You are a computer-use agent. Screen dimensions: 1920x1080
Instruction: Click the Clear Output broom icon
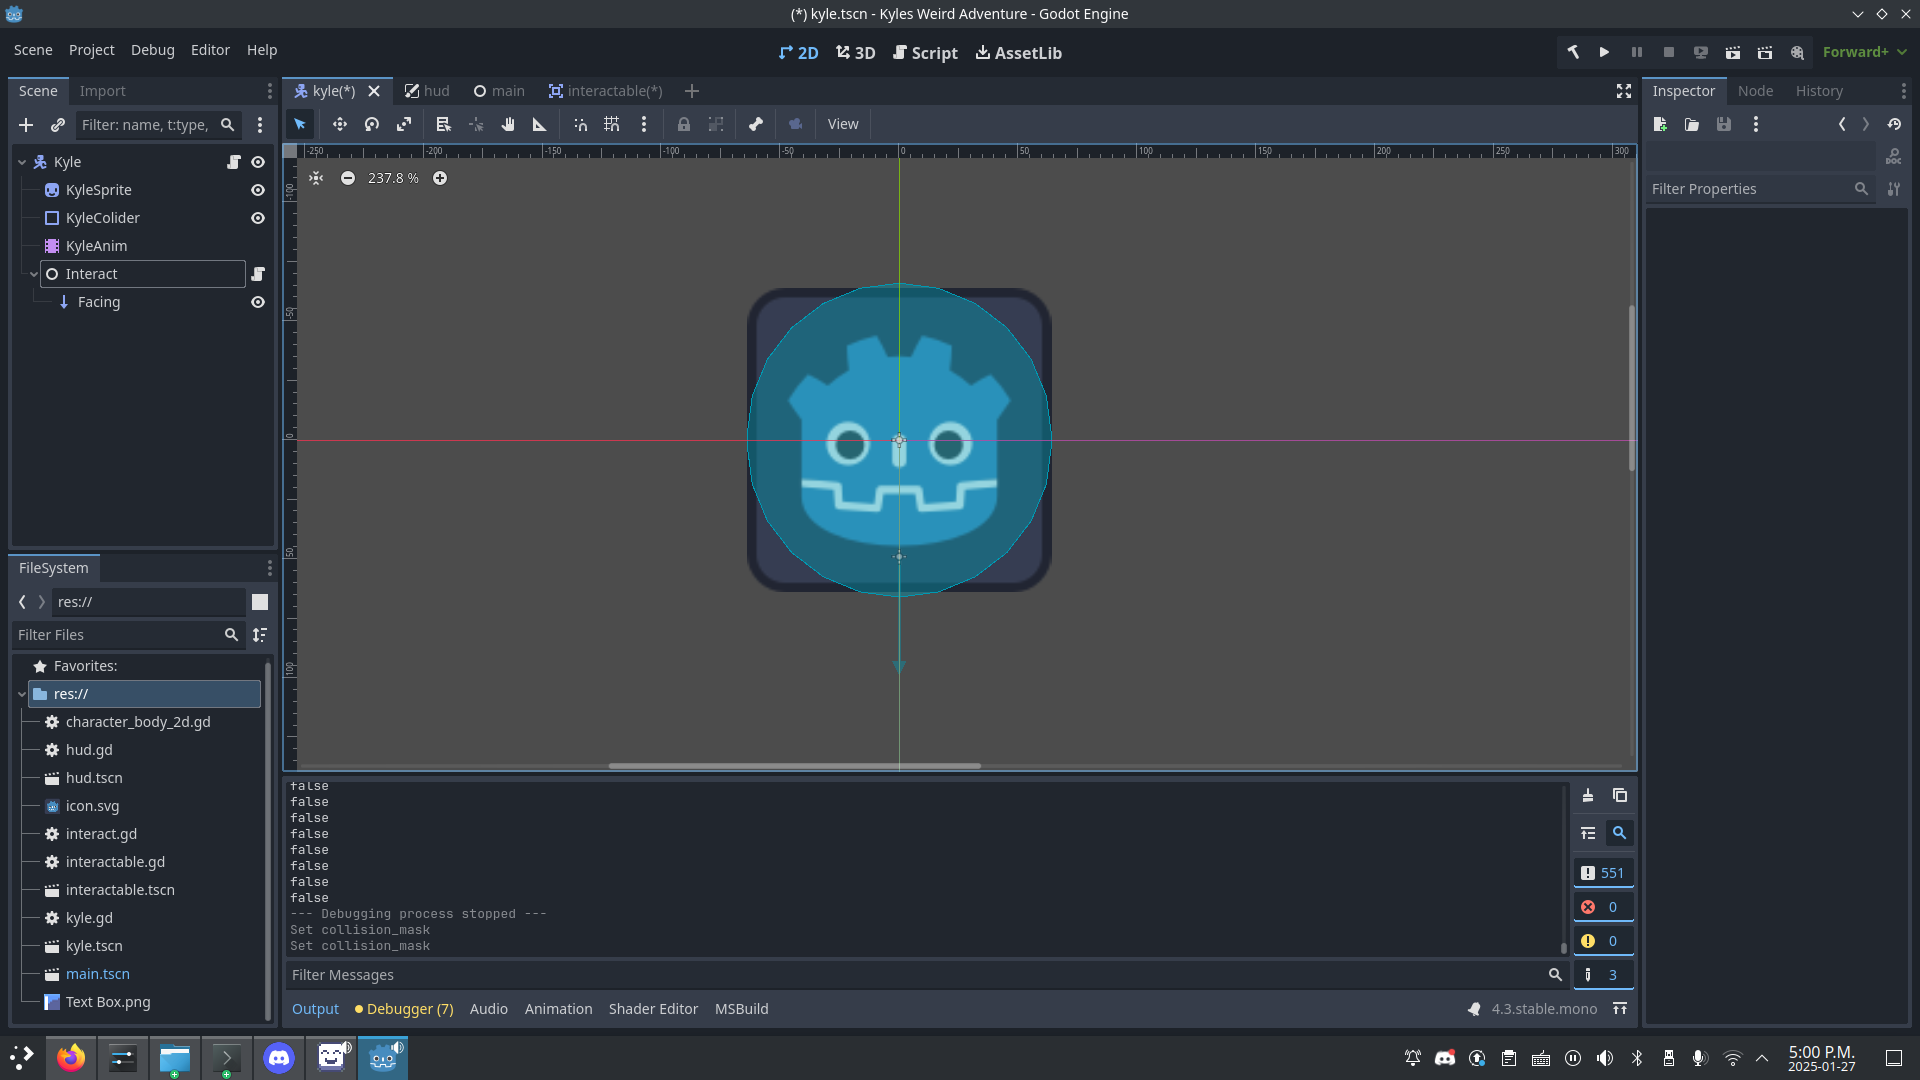pyautogui.click(x=1588, y=796)
